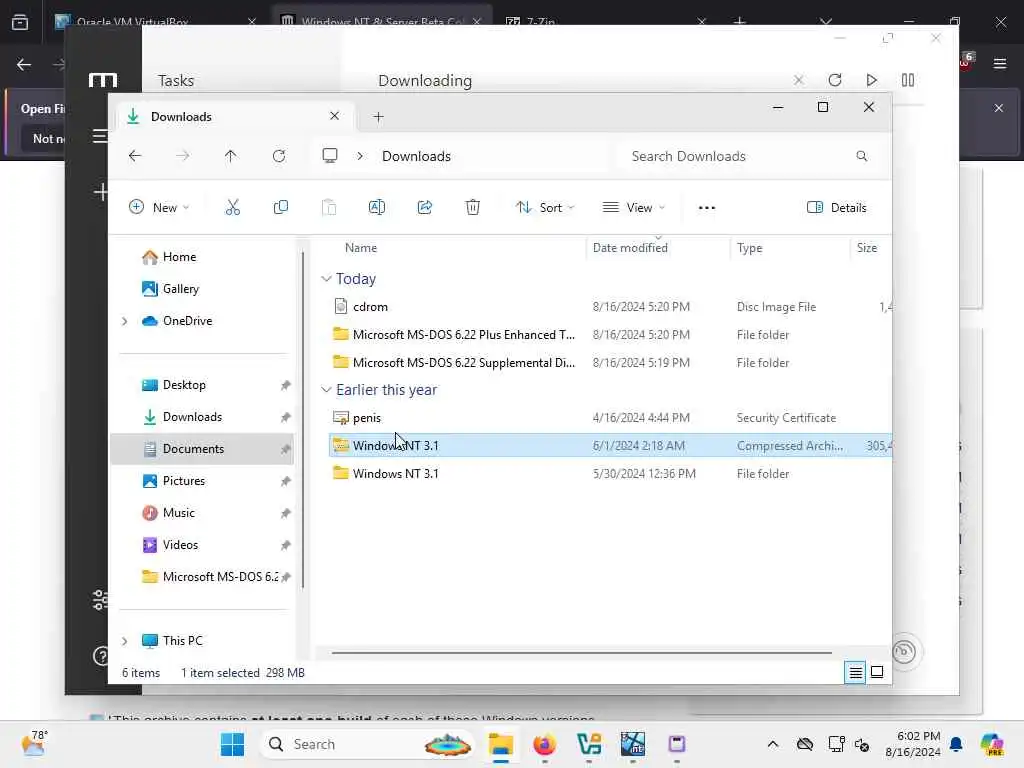
Task: Sort by Date modified column header
Action: coord(630,248)
